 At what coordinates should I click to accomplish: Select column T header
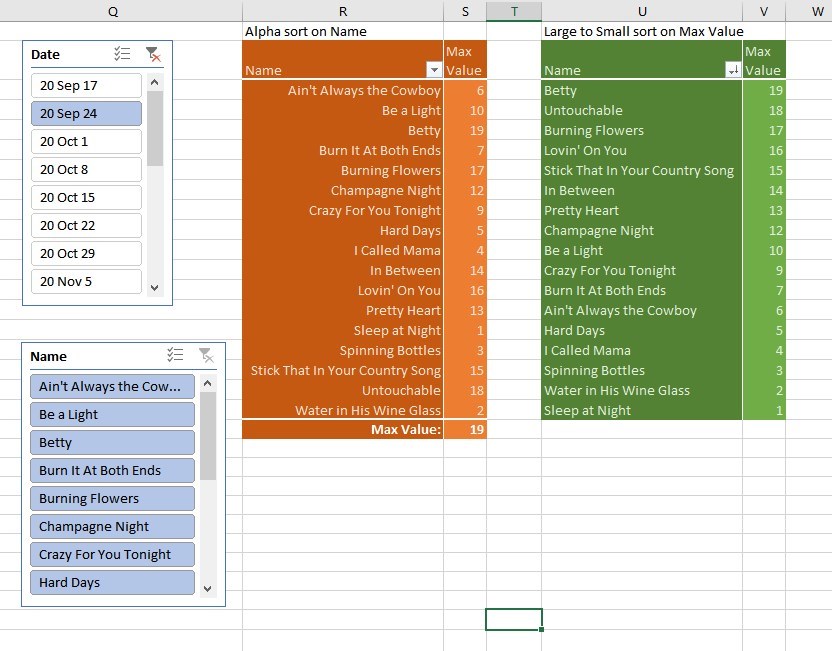tap(514, 11)
